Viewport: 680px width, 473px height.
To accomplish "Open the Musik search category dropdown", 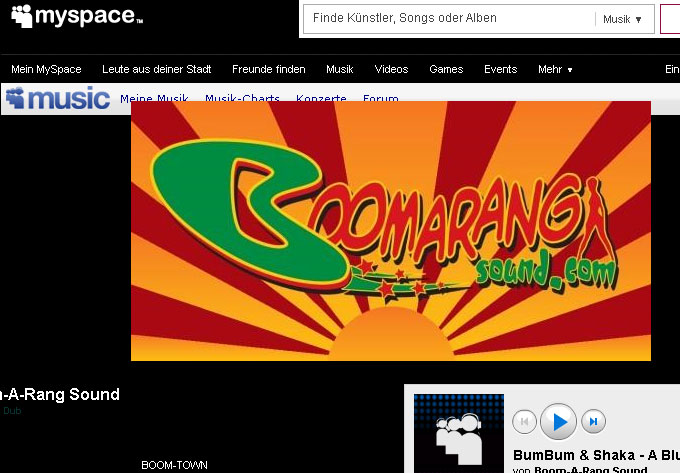I will (x=622, y=20).
